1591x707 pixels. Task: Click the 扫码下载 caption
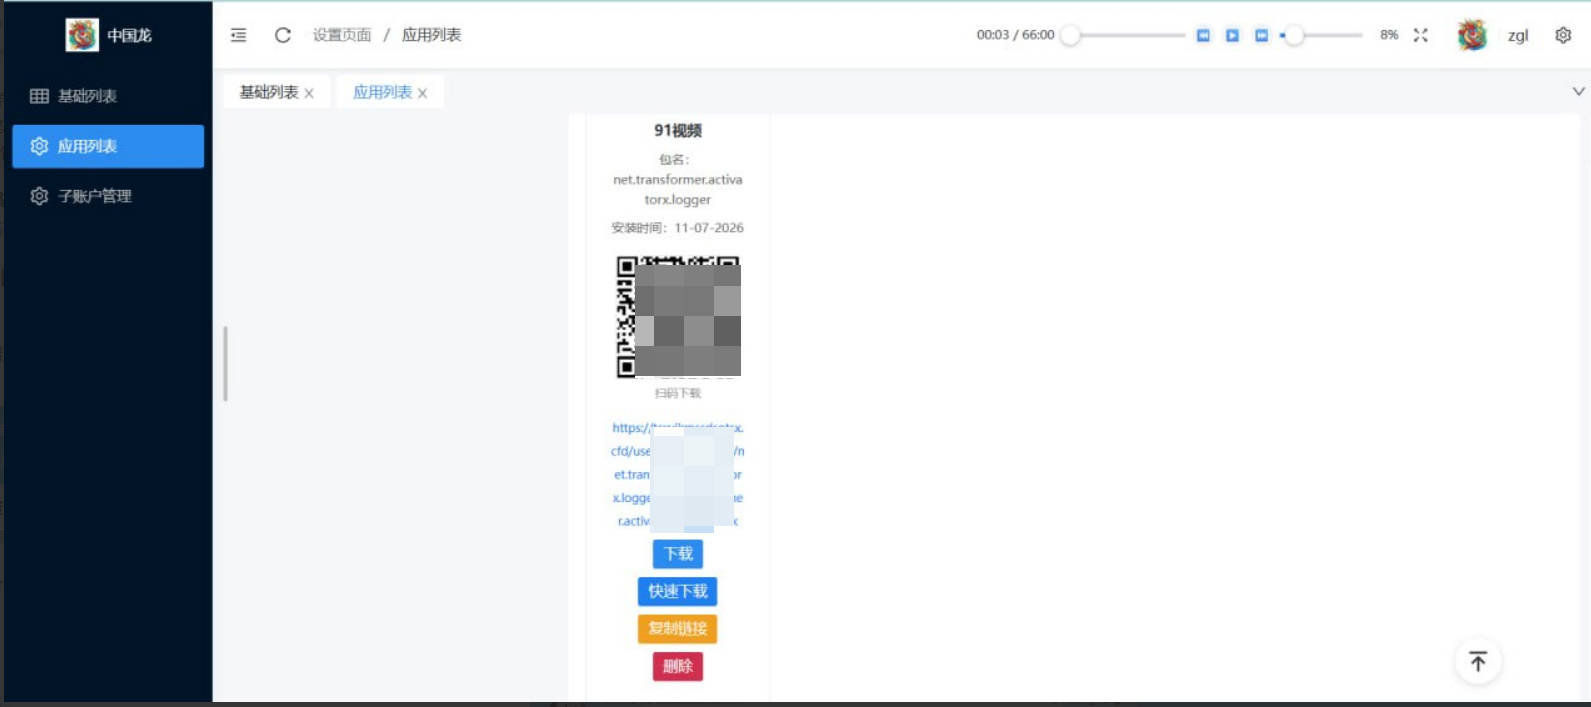[678, 393]
